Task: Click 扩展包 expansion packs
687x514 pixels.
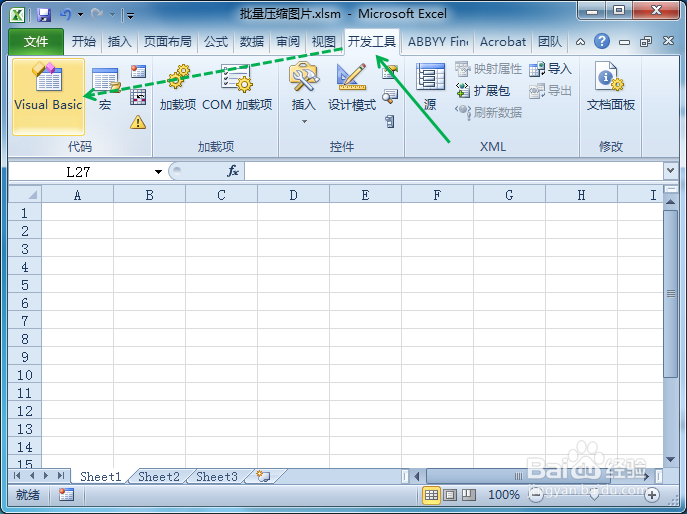Action: pyautogui.click(x=483, y=91)
